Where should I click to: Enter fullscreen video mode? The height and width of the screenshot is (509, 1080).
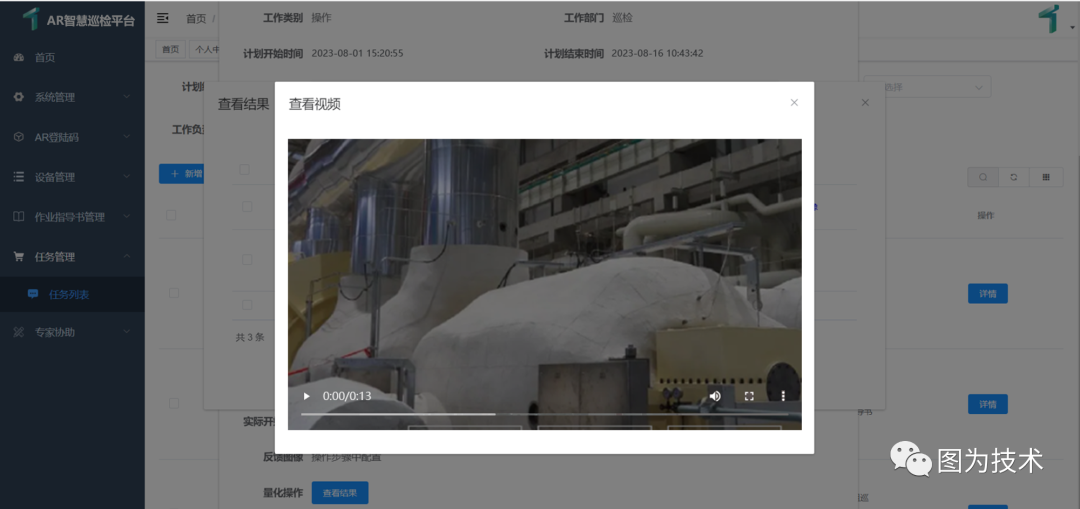[749, 396]
